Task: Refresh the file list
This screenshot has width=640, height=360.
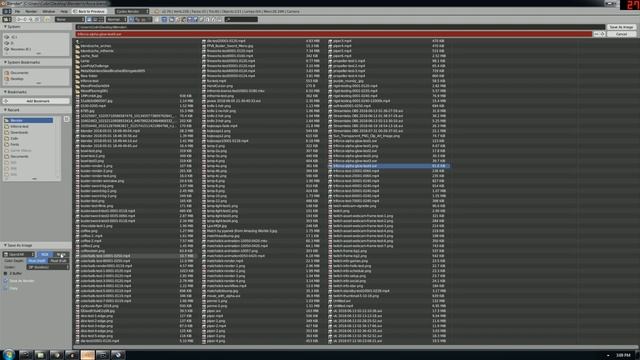Action: (x=36, y=19)
